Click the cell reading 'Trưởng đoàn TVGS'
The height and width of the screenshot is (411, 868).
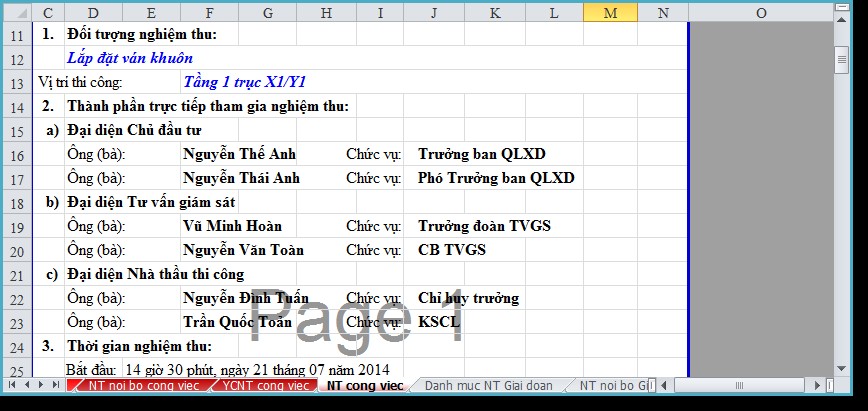484,226
